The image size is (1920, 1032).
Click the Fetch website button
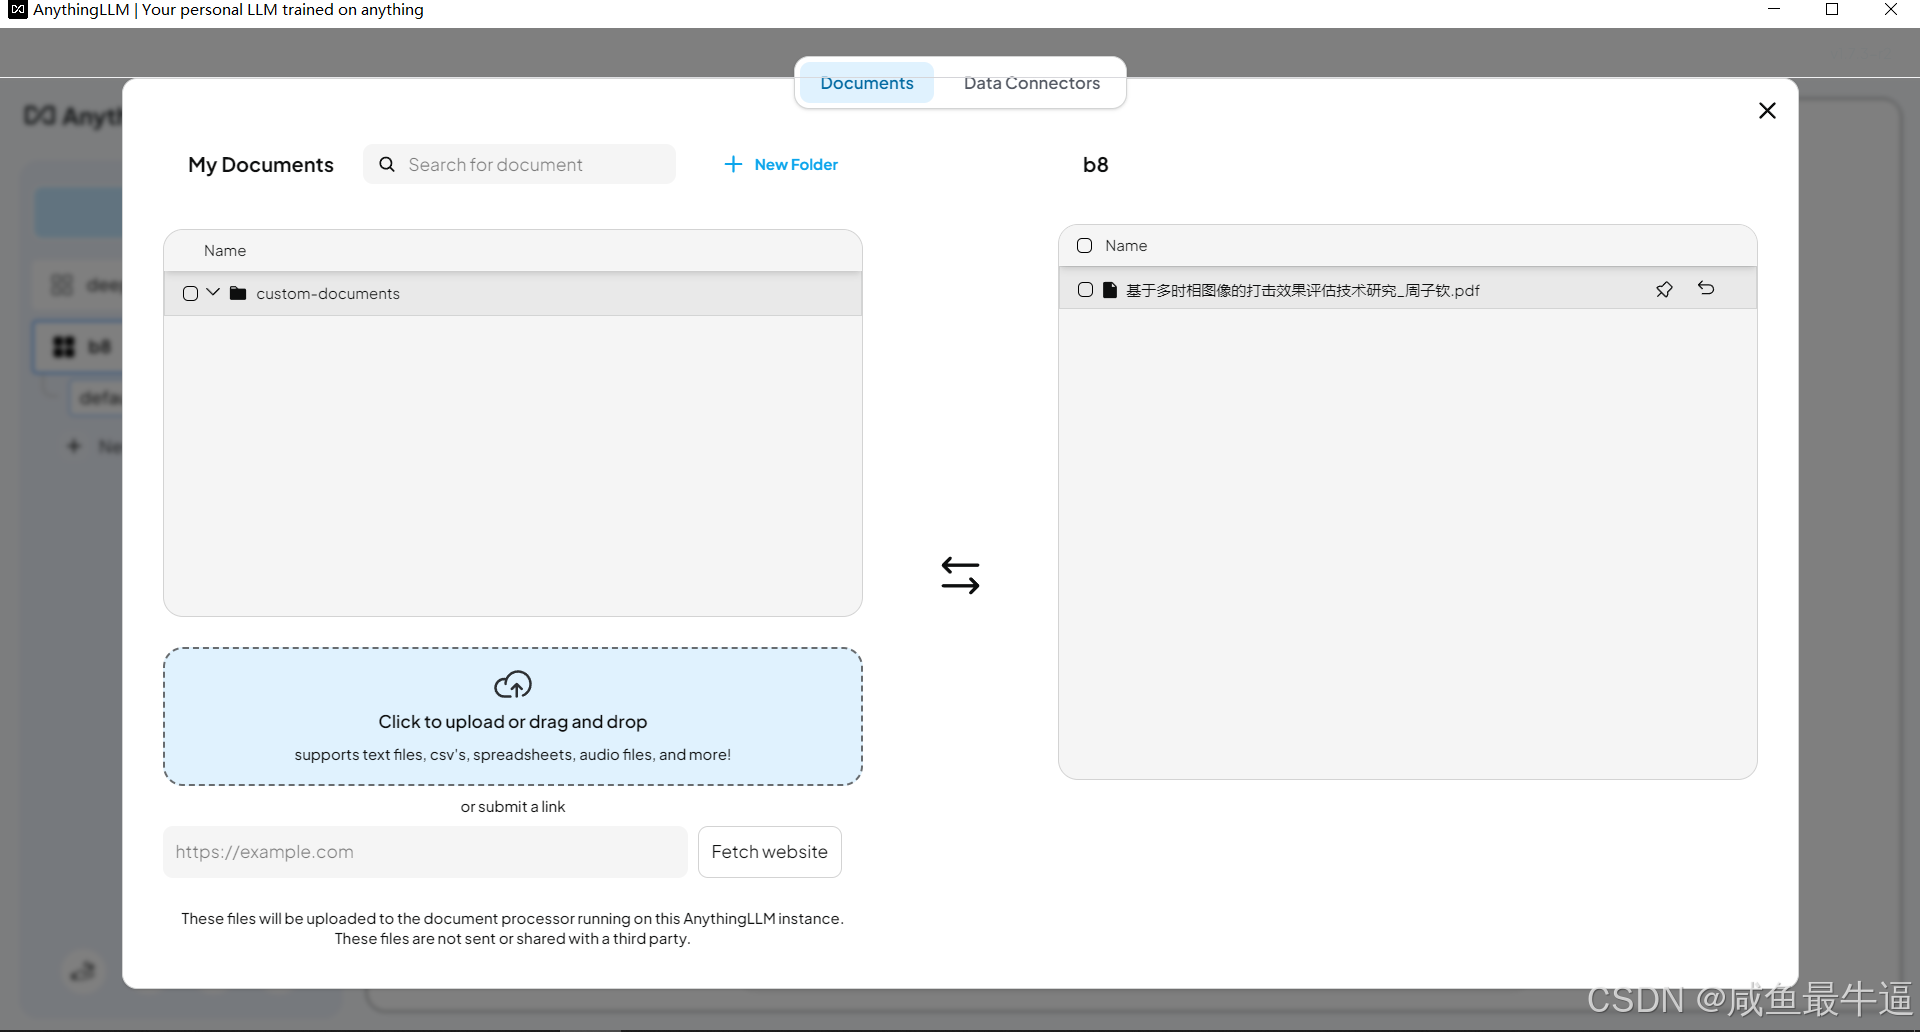pyautogui.click(x=770, y=852)
